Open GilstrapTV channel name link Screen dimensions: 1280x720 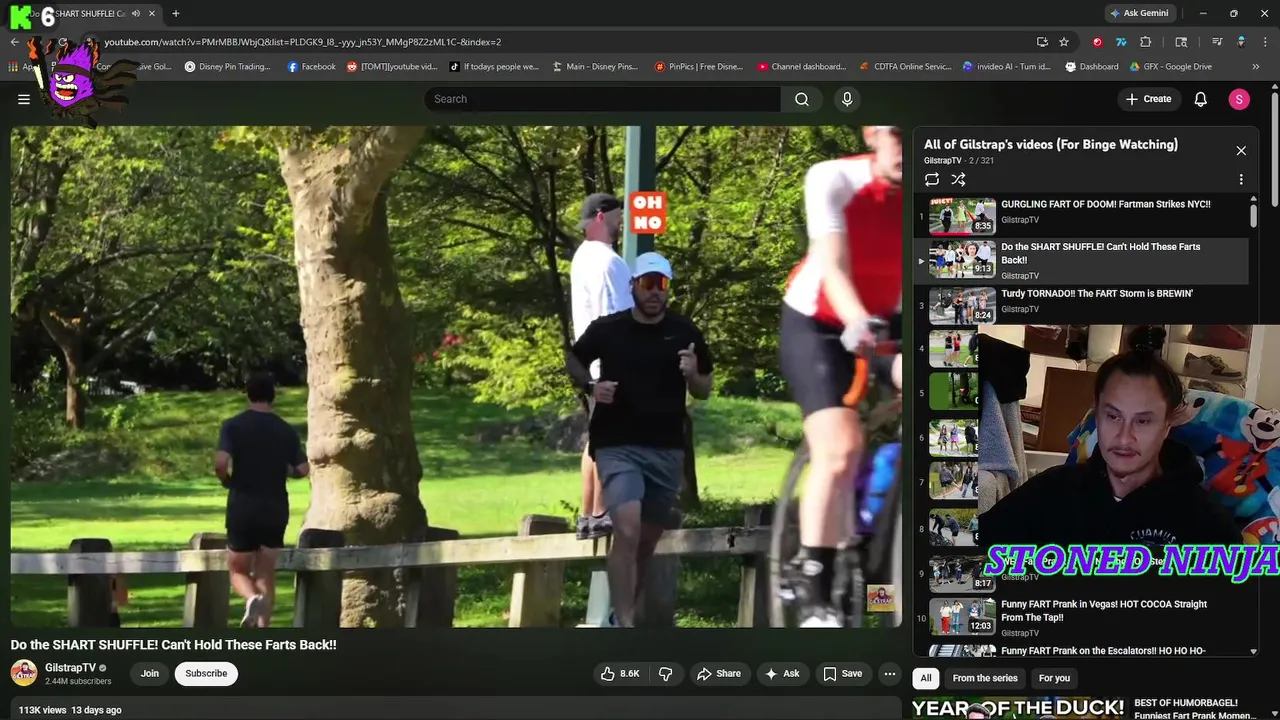tap(70, 668)
